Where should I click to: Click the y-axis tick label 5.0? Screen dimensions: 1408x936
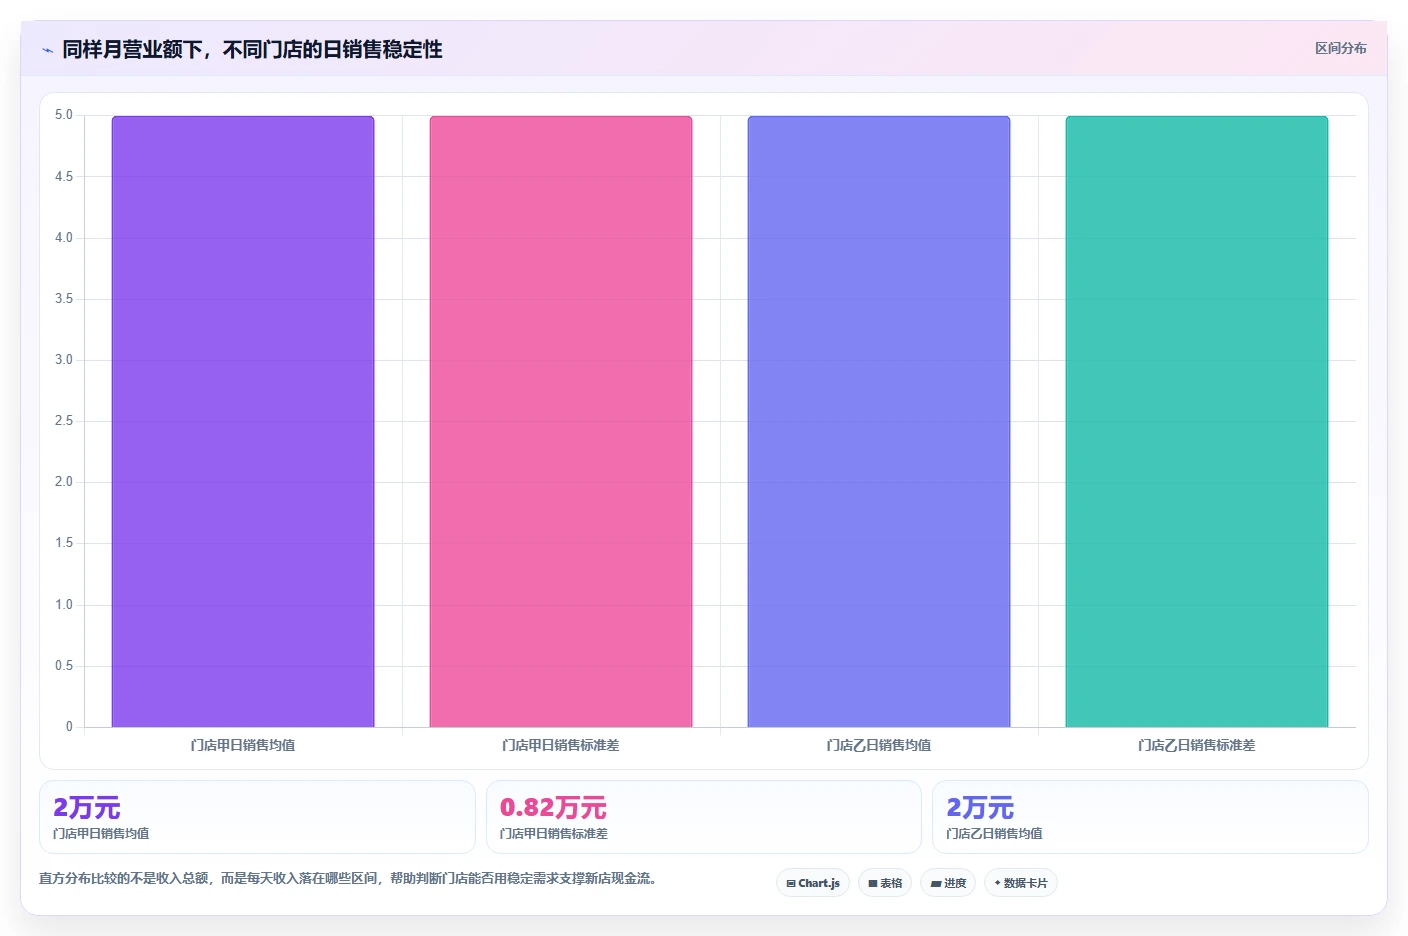pos(64,115)
